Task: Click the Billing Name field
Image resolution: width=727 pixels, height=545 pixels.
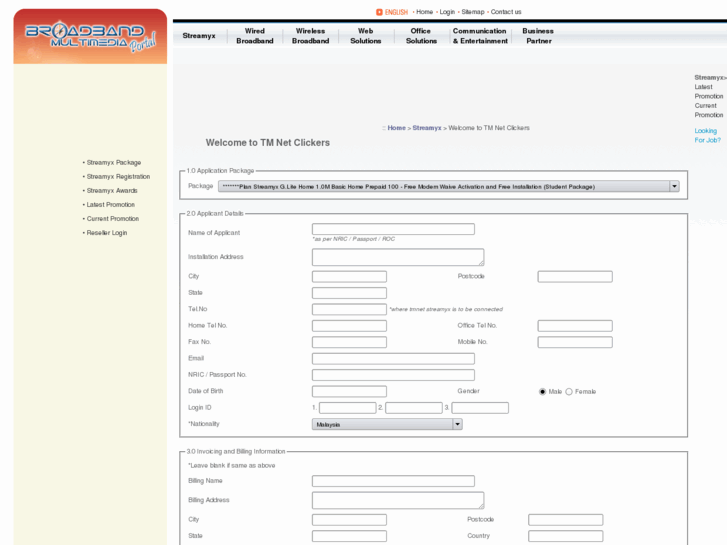Action: [x=393, y=481]
